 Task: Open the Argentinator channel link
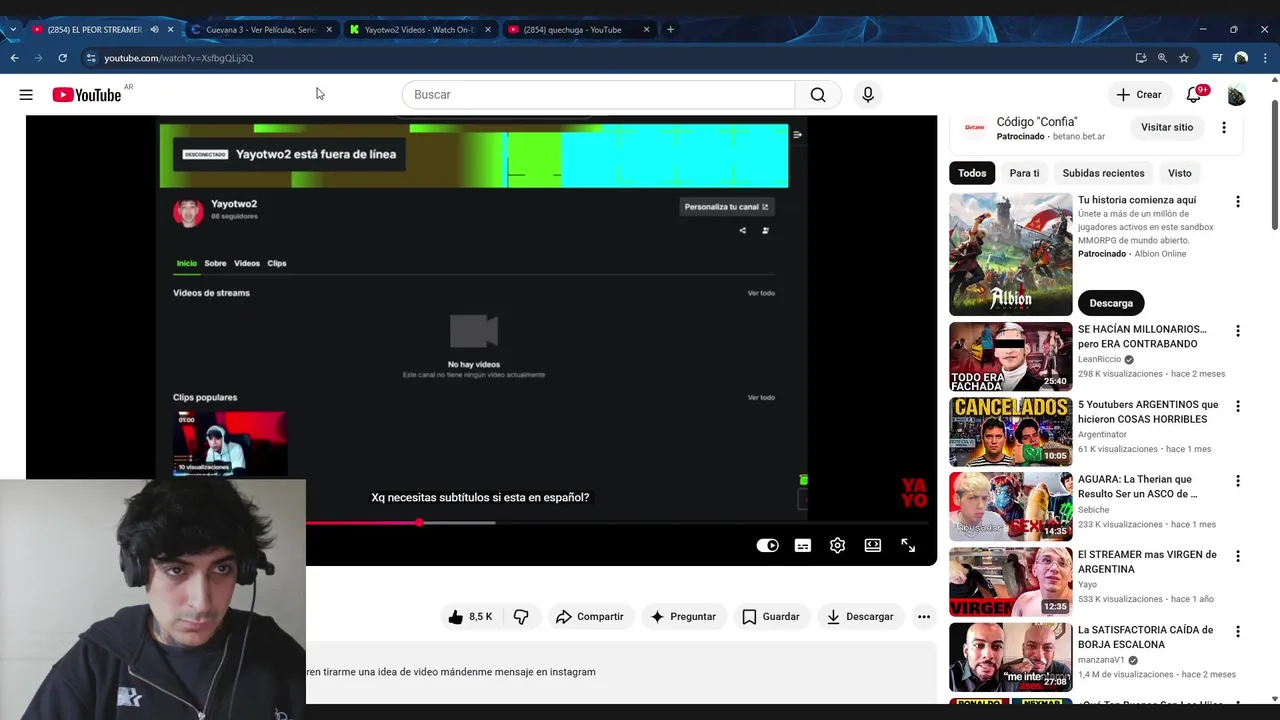(1102, 434)
